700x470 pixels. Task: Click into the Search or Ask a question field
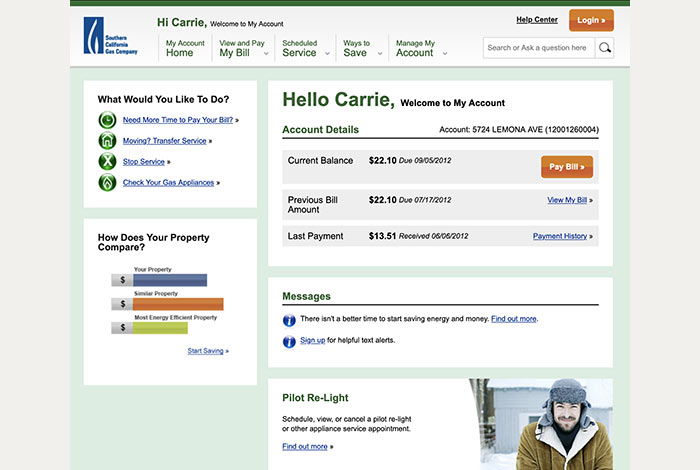(538, 48)
